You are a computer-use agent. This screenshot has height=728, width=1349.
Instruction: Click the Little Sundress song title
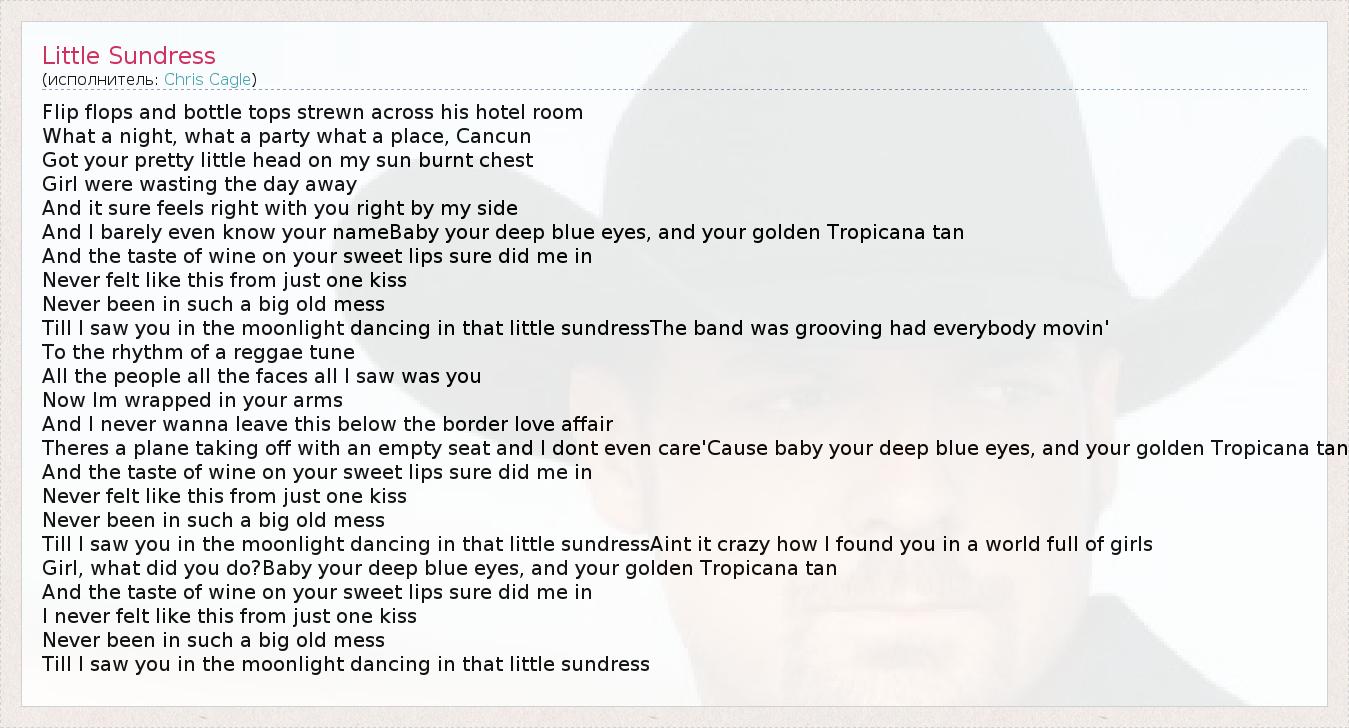tap(129, 56)
